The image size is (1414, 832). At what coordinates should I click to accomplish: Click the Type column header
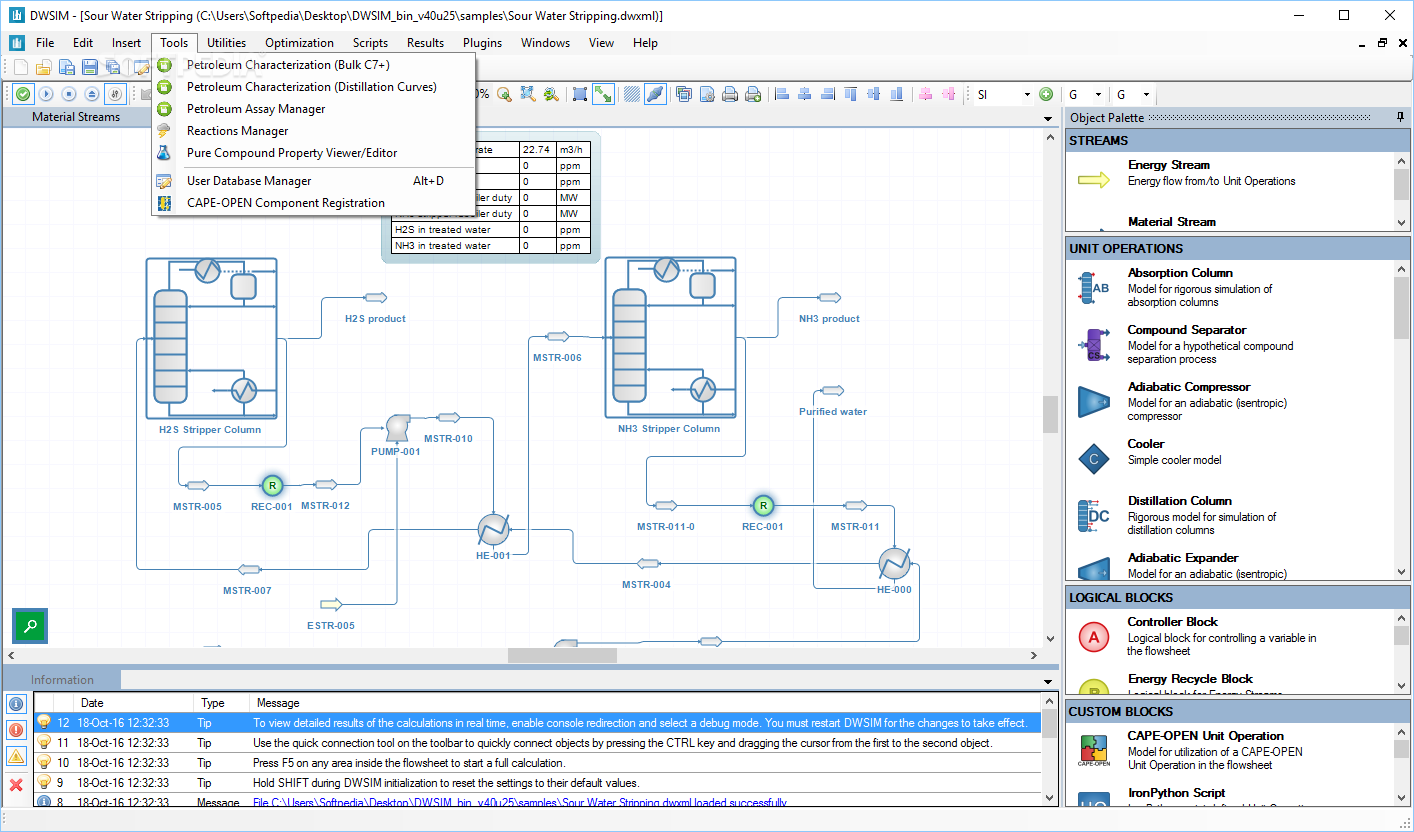coord(221,703)
